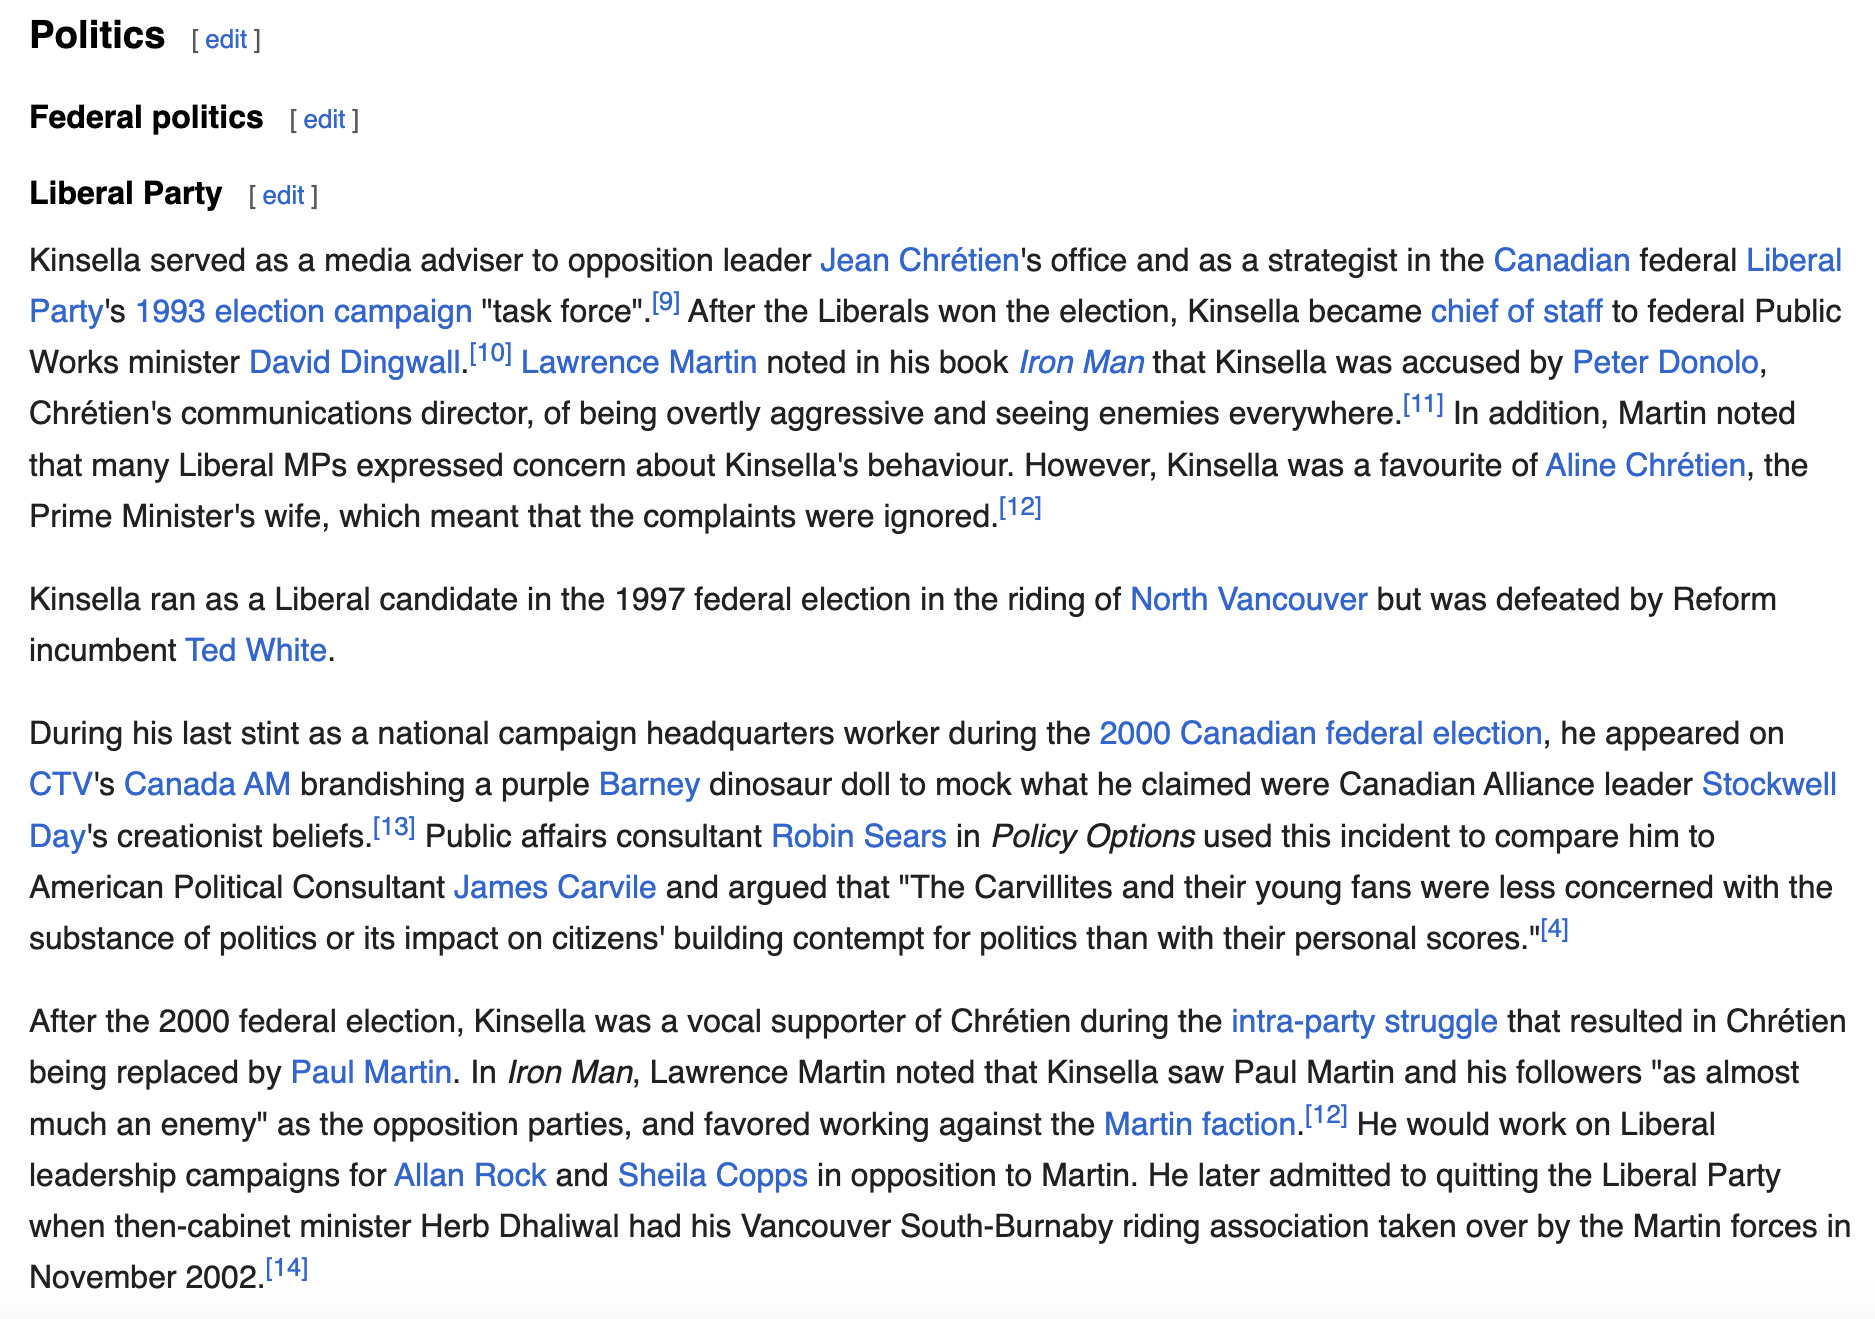The height and width of the screenshot is (1319, 1875).
Task: Open the 2000 Canadian federal election link
Action: (1320, 733)
